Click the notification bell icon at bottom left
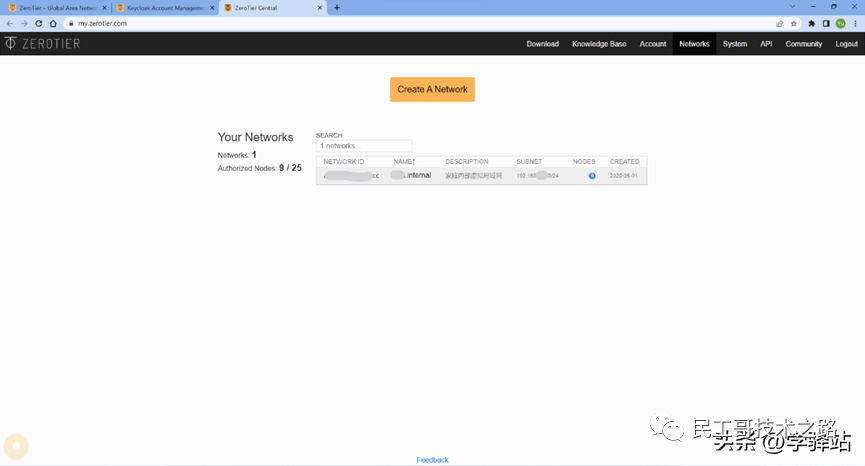The width and height of the screenshot is (865, 466). pos(16,446)
